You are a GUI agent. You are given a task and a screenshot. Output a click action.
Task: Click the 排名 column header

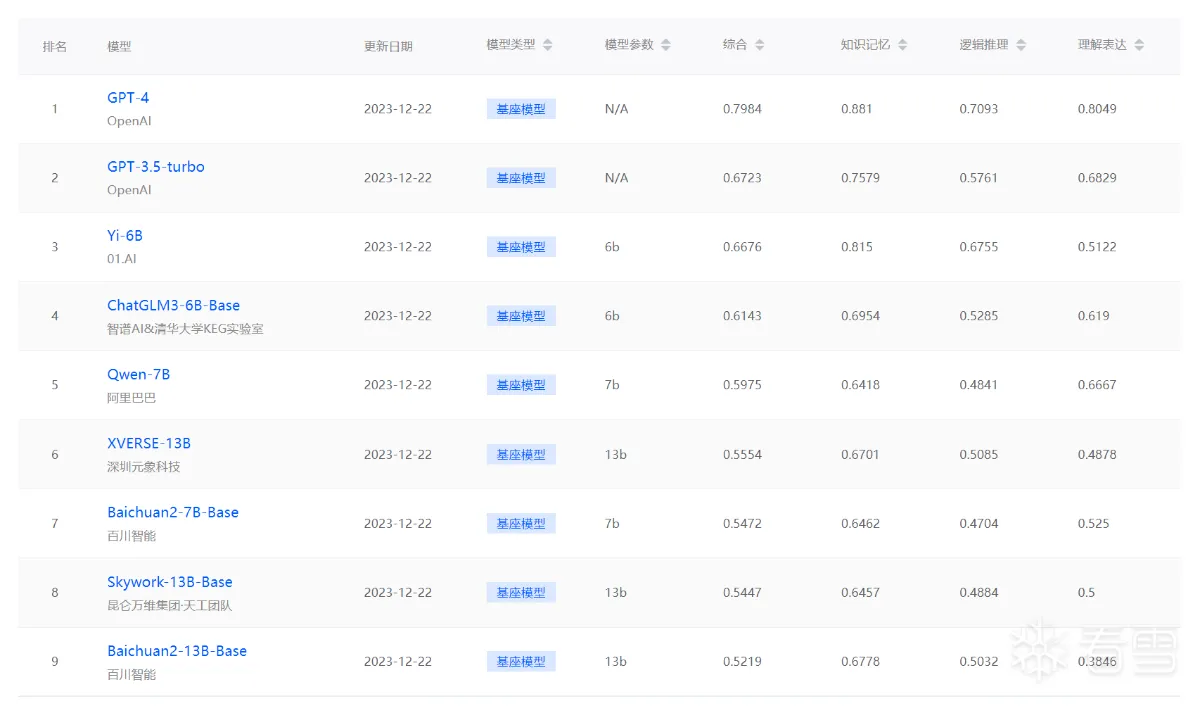(55, 46)
